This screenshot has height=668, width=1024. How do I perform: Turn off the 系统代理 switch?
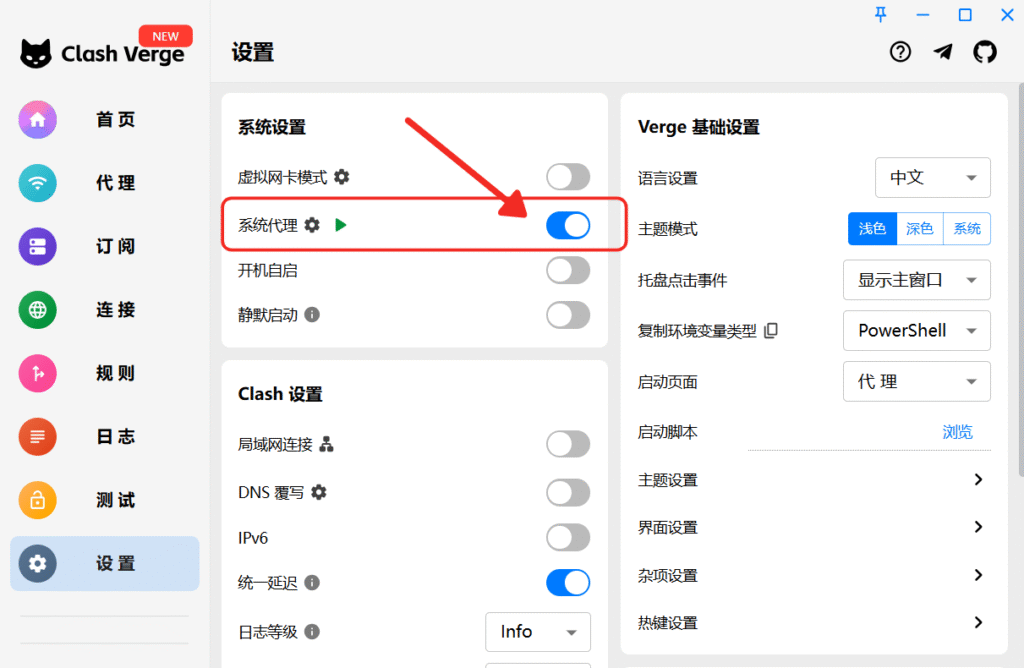coord(568,226)
